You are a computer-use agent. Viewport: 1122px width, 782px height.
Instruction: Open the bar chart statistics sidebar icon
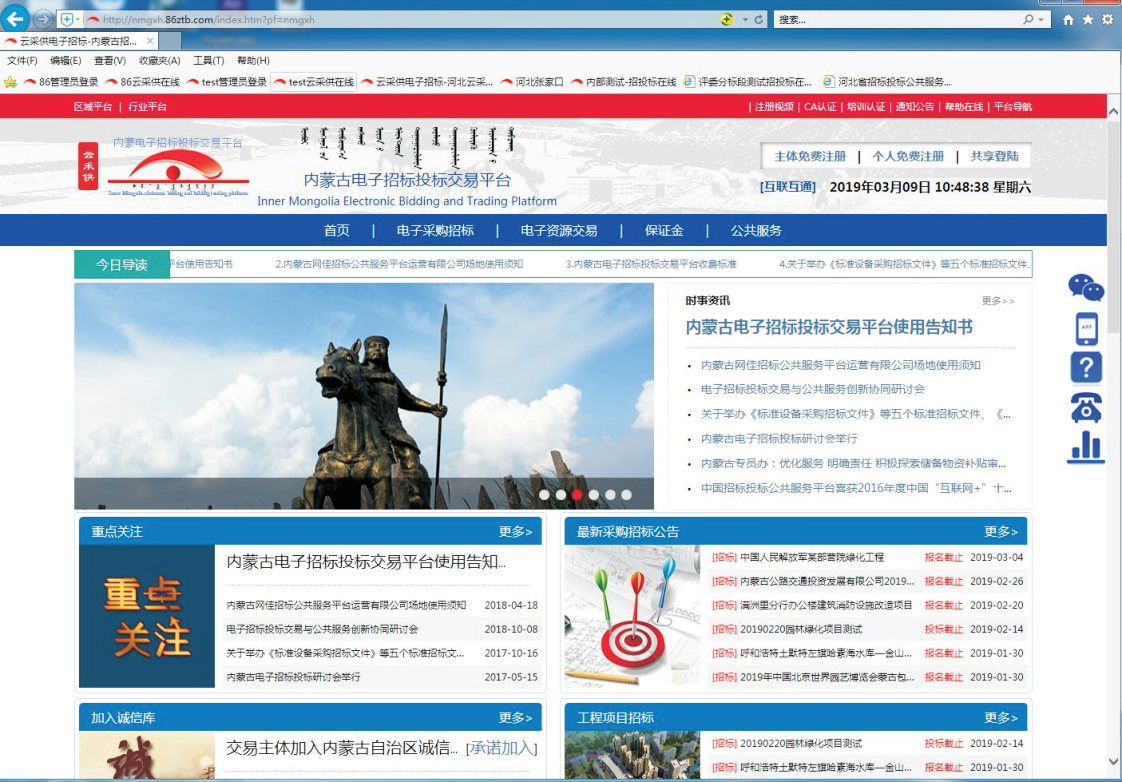1086,447
